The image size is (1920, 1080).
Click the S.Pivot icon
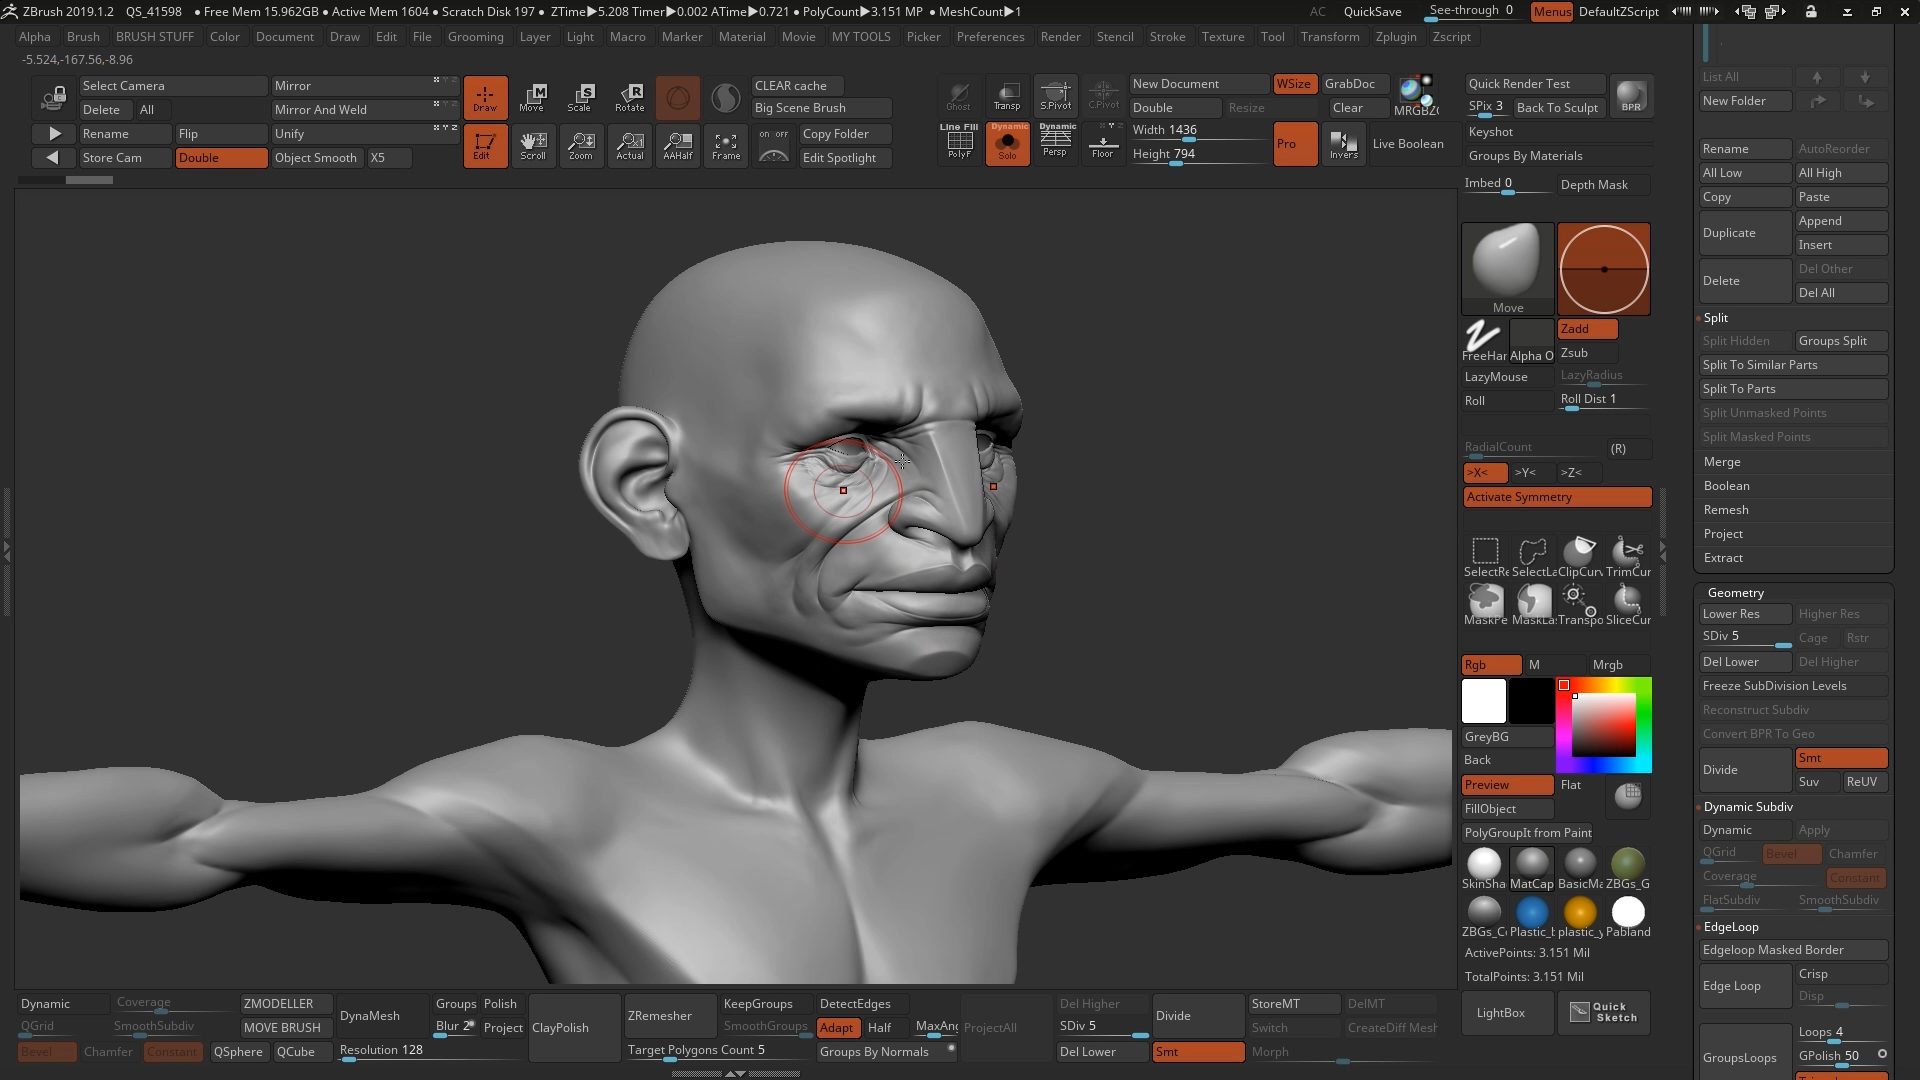coord(1055,96)
